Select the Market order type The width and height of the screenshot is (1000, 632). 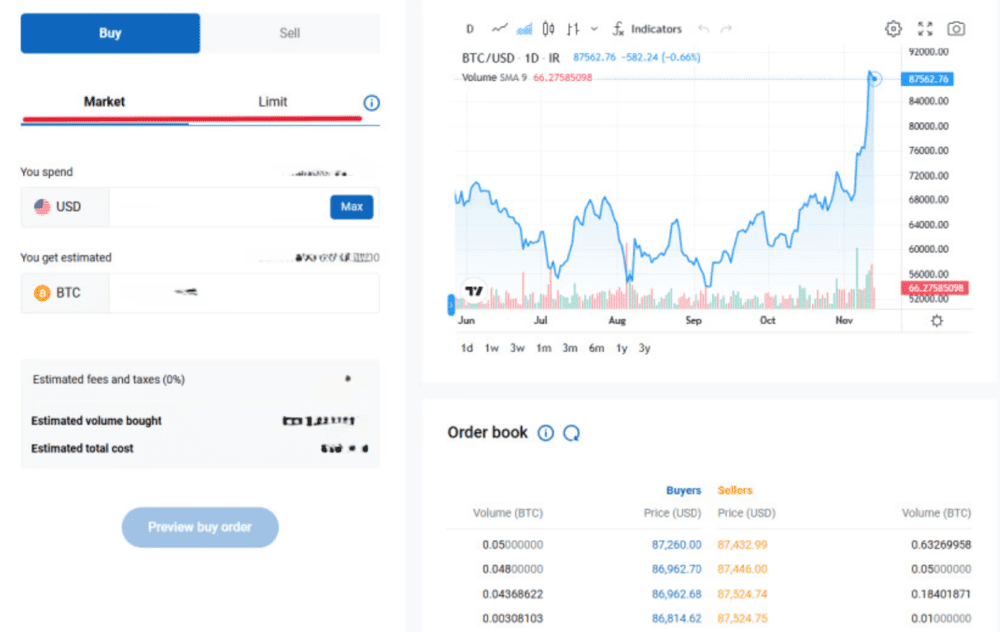[105, 102]
